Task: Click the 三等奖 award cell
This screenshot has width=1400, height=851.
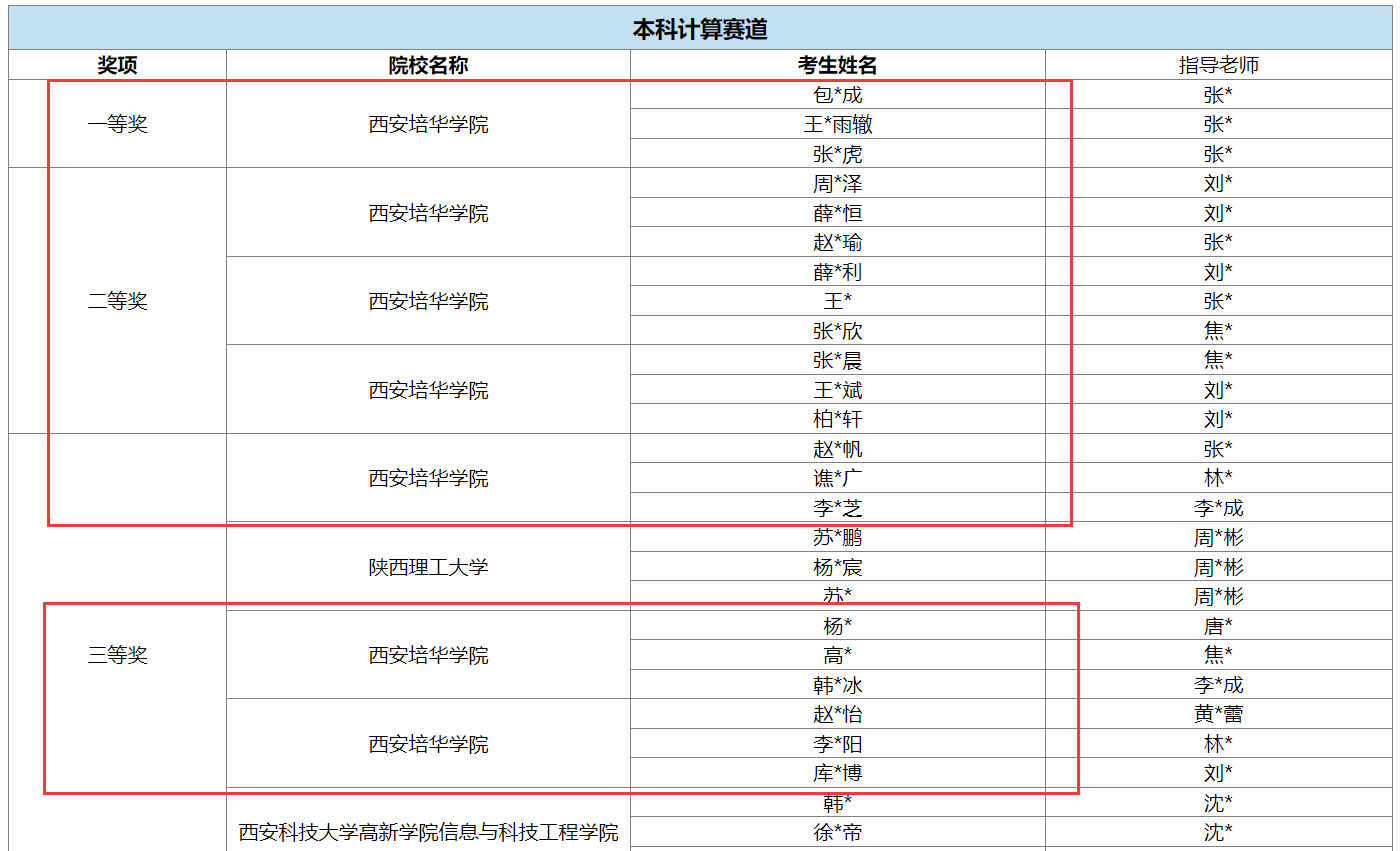Action: pyautogui.click(x=117, y=656)
